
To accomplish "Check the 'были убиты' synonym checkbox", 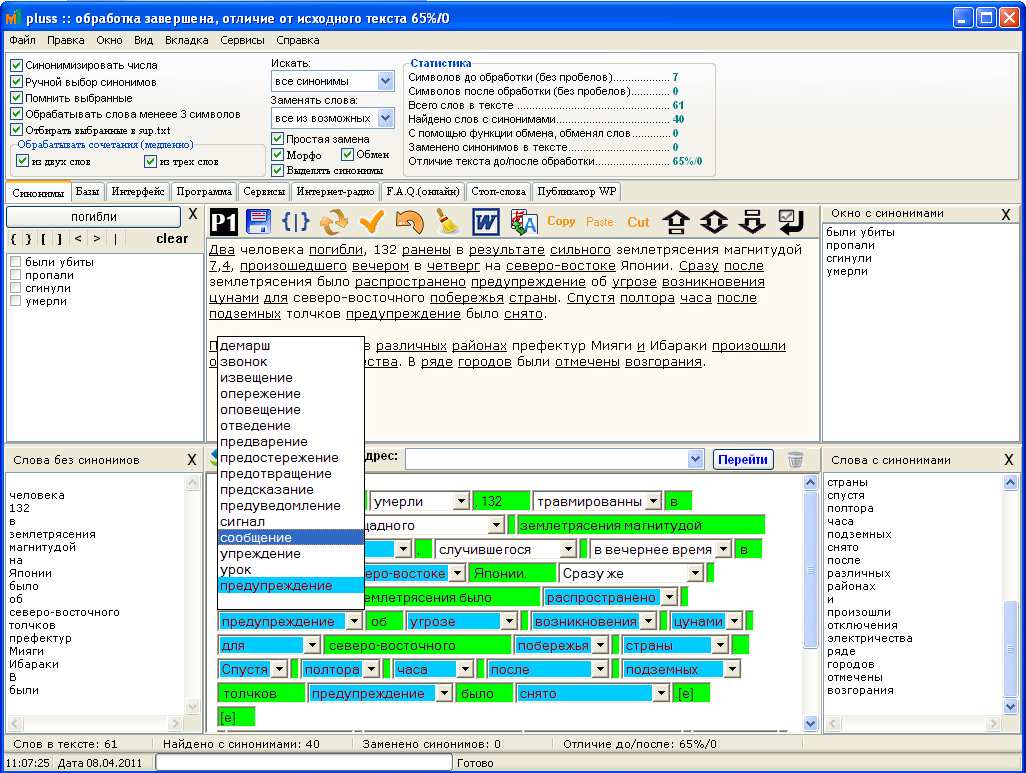I will (16, 262).
